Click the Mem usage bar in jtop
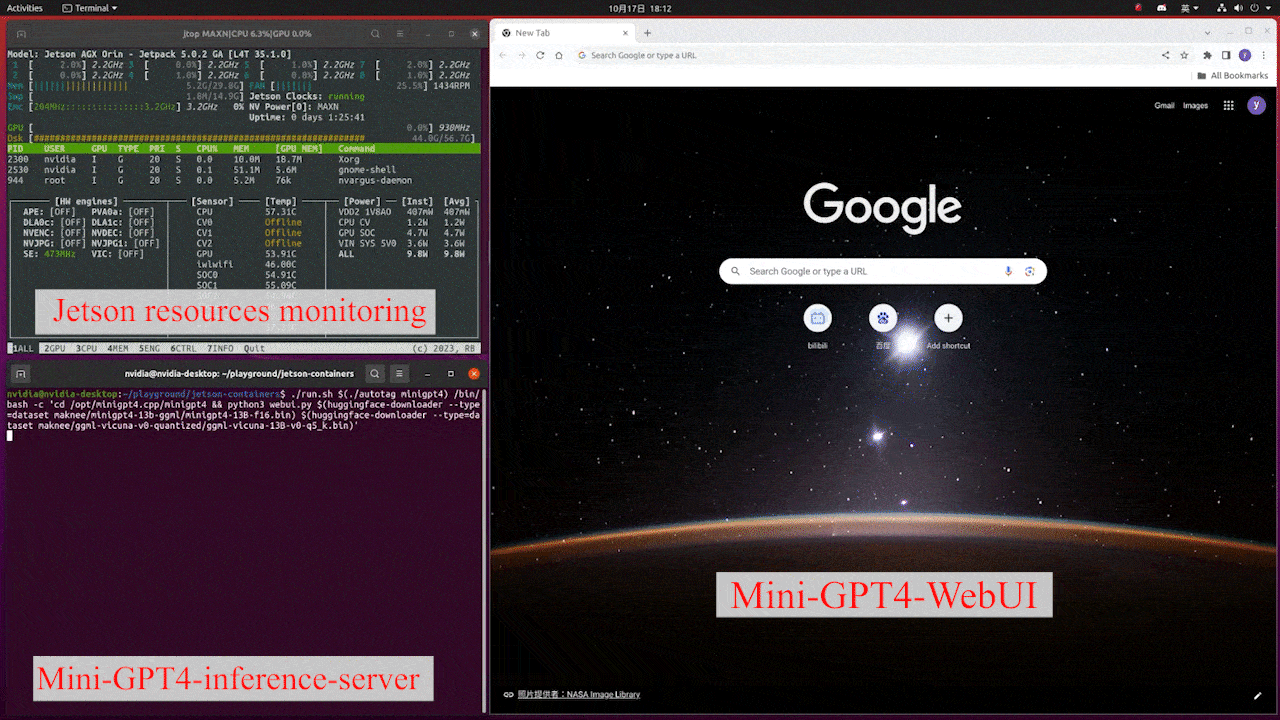 [x=126, y=86]
